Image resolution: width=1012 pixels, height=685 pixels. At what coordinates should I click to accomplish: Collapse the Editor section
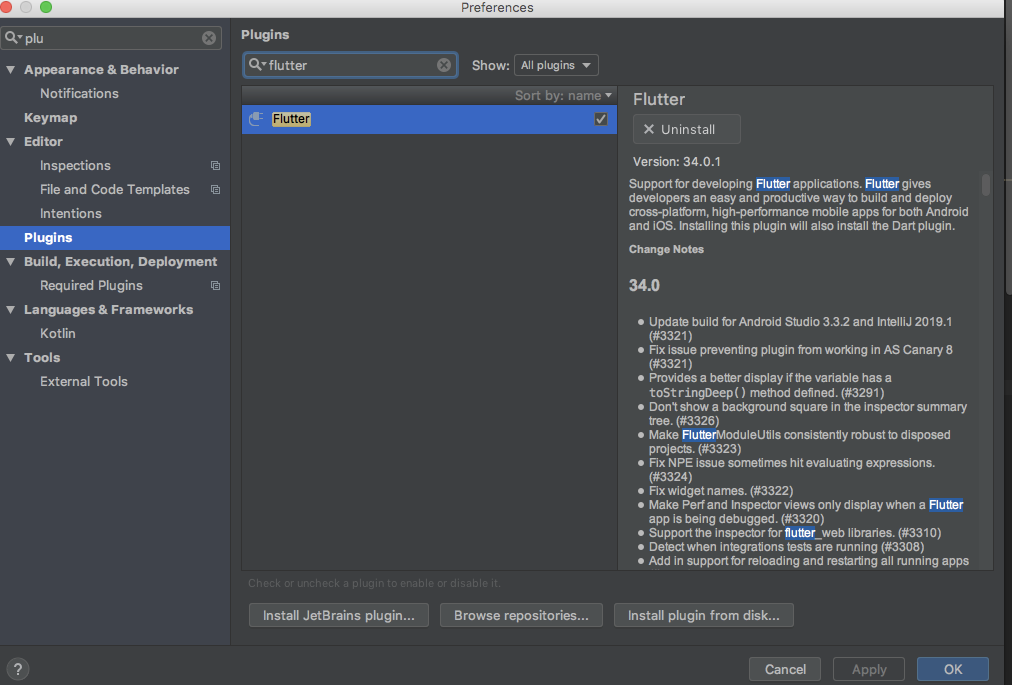pyautogui.click(x=11, y=141)
